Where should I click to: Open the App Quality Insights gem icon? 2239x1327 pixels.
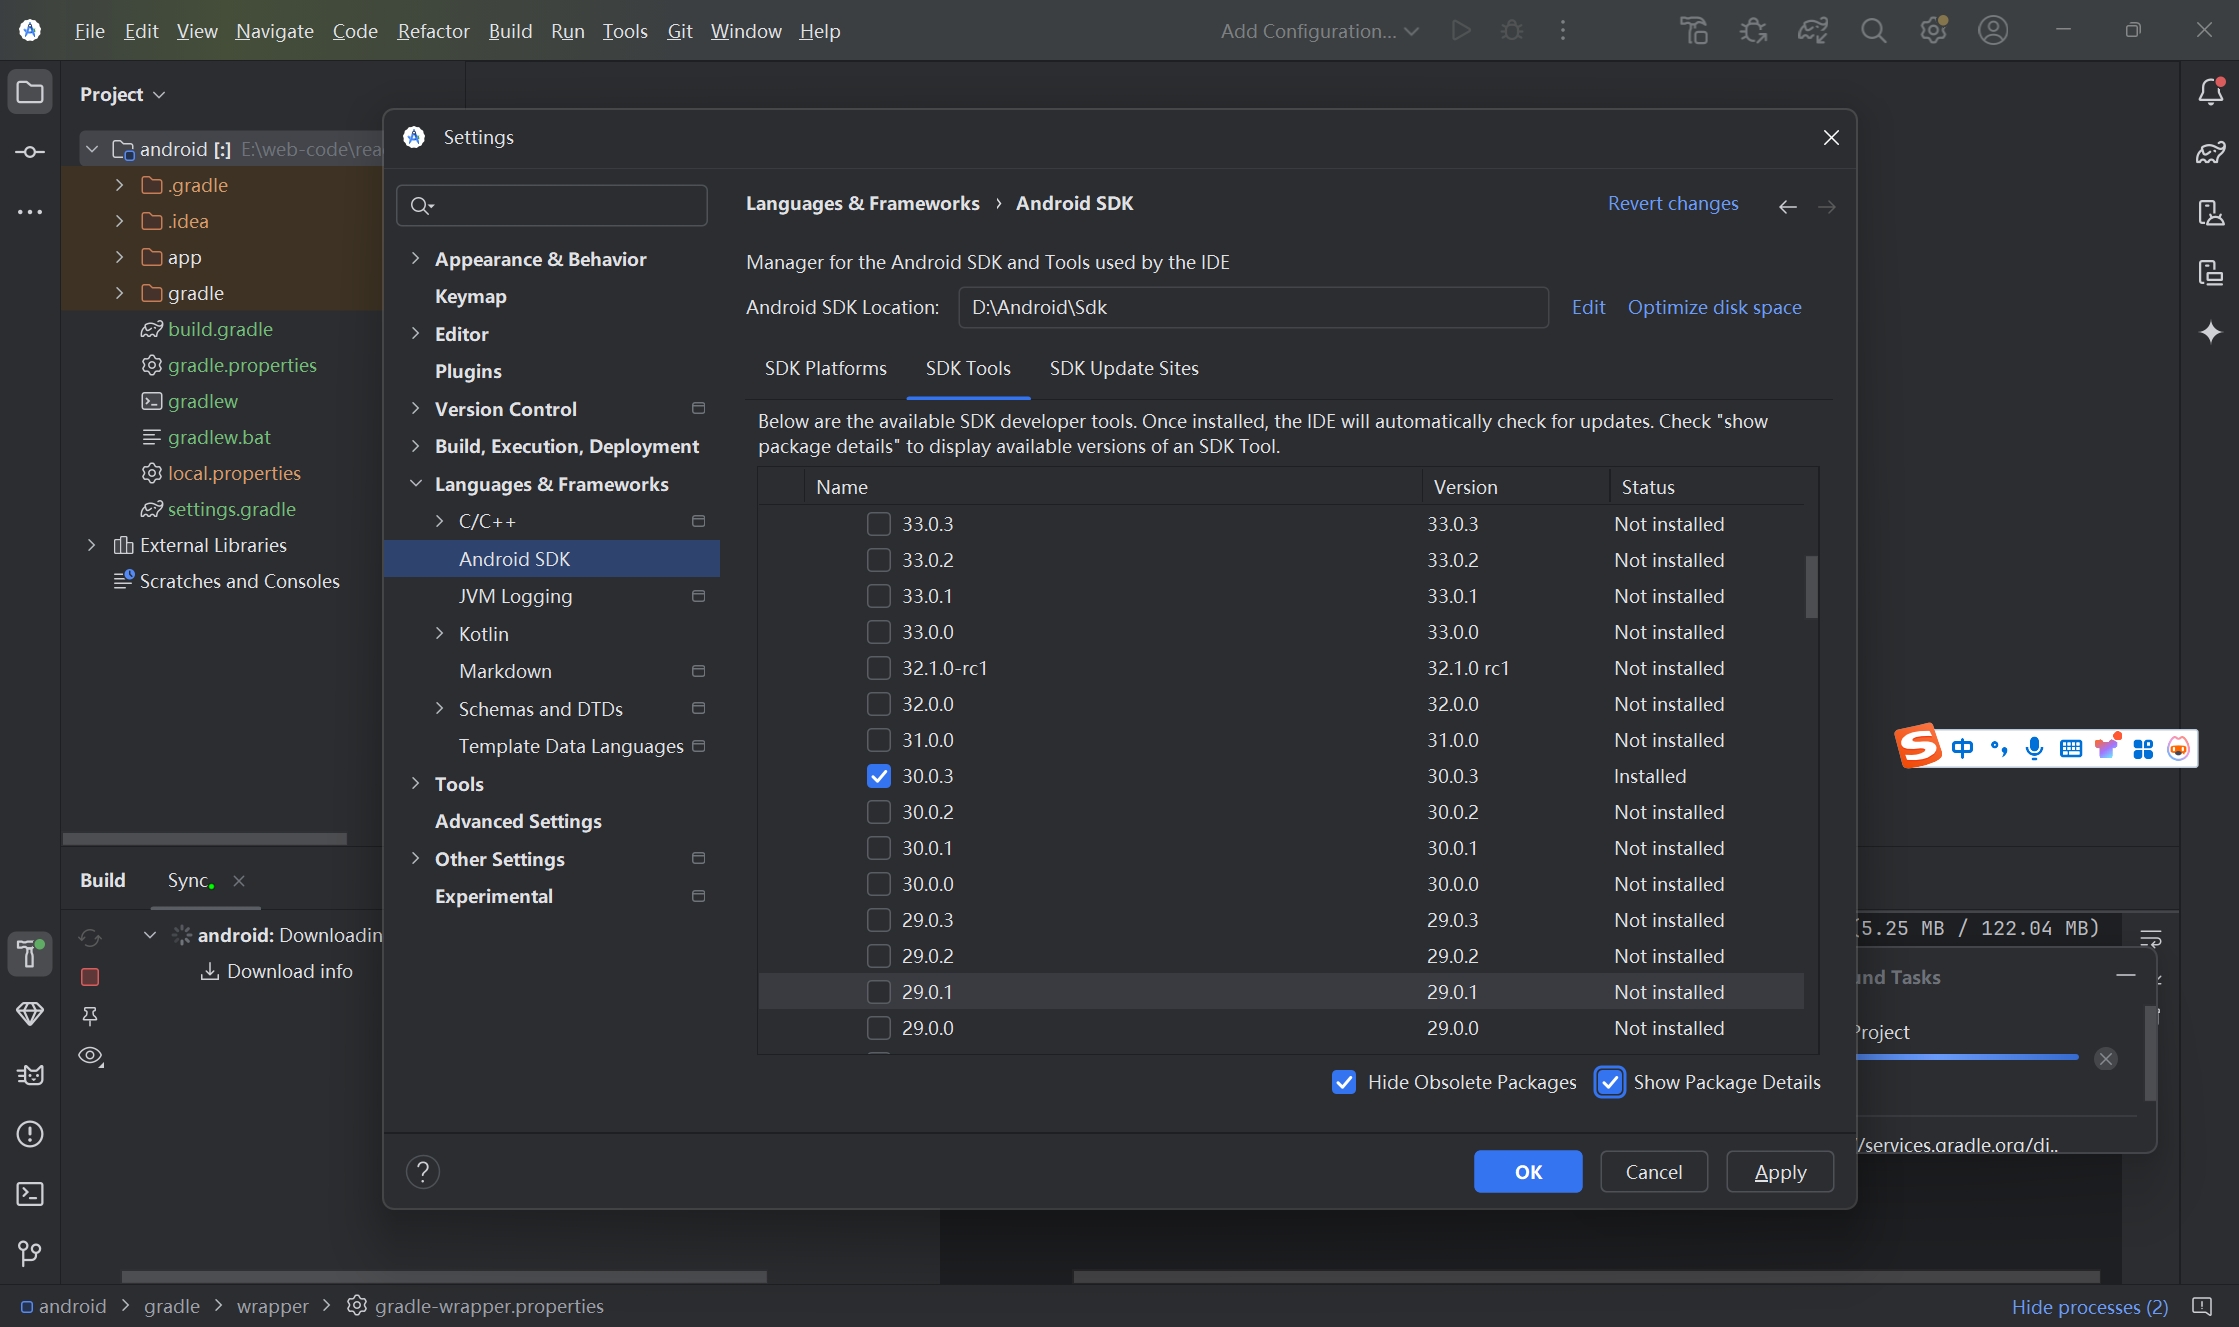(30, 1014)
